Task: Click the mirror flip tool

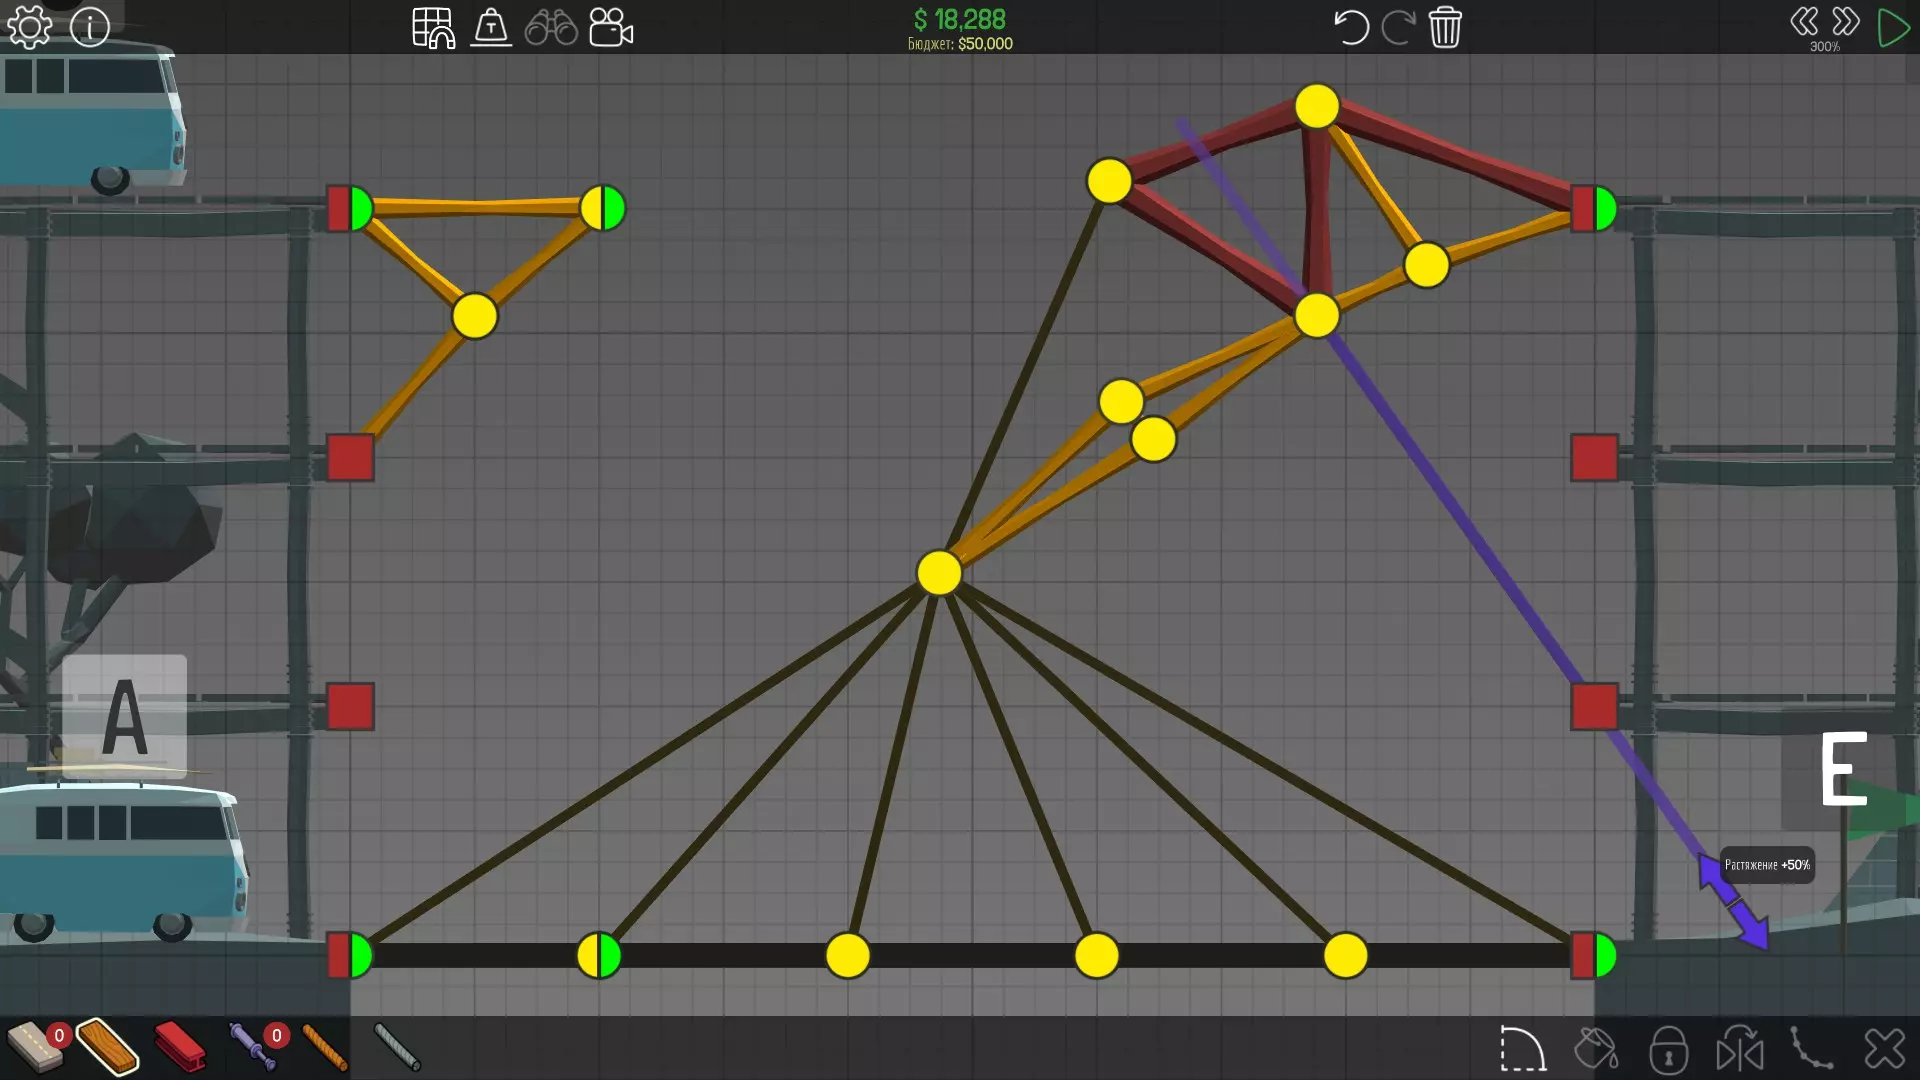Action: [x=1740, y=1049]
